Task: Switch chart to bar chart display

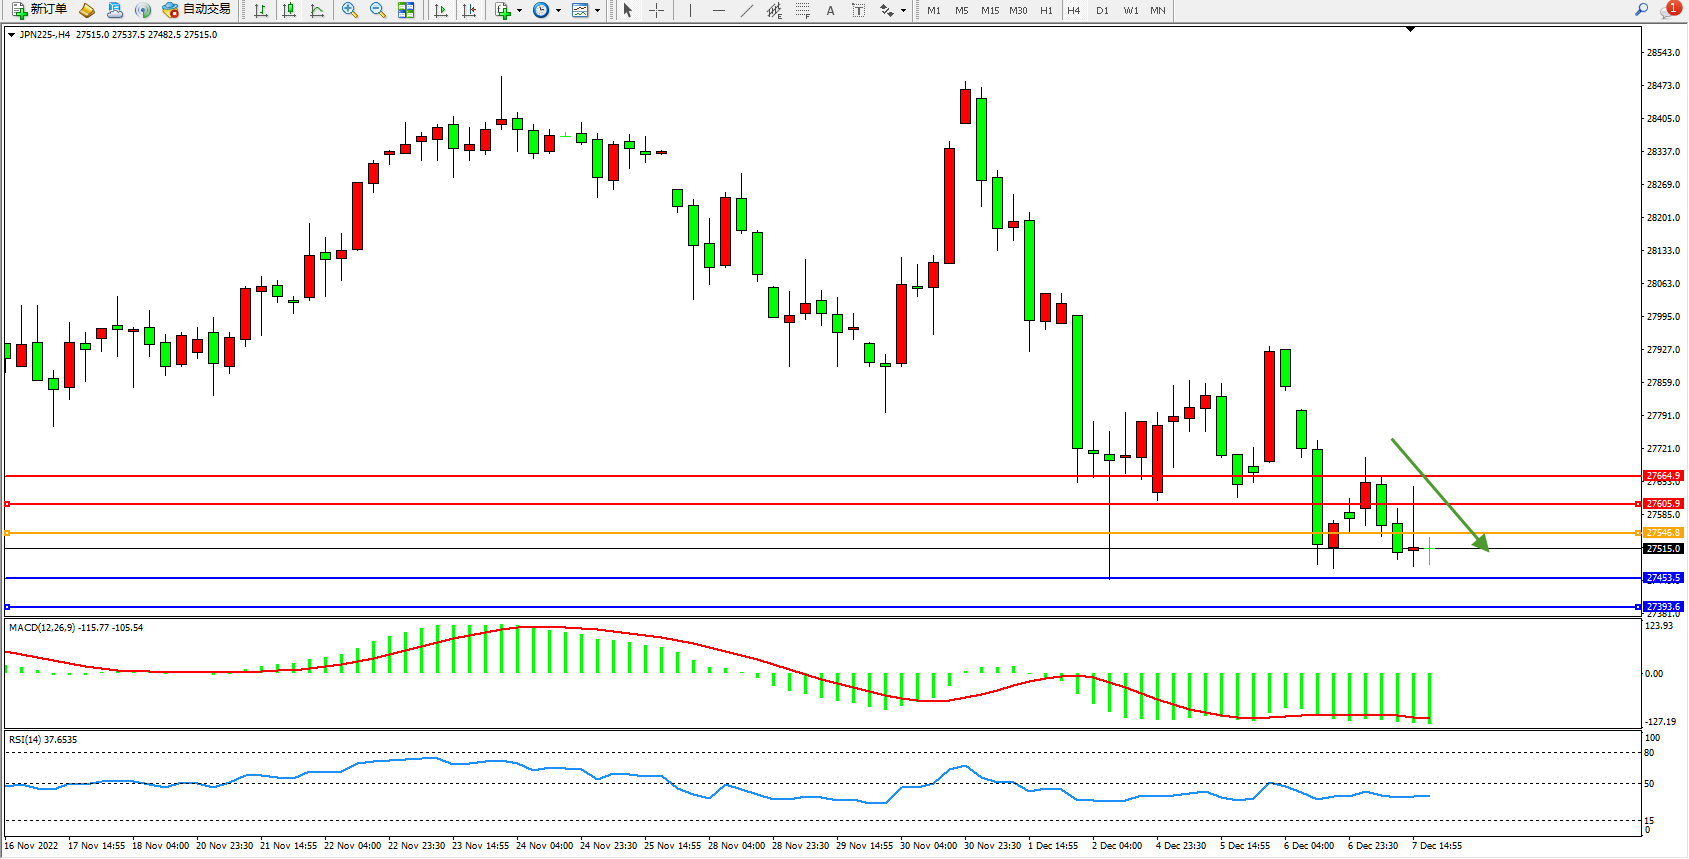Action: point(261,10)
